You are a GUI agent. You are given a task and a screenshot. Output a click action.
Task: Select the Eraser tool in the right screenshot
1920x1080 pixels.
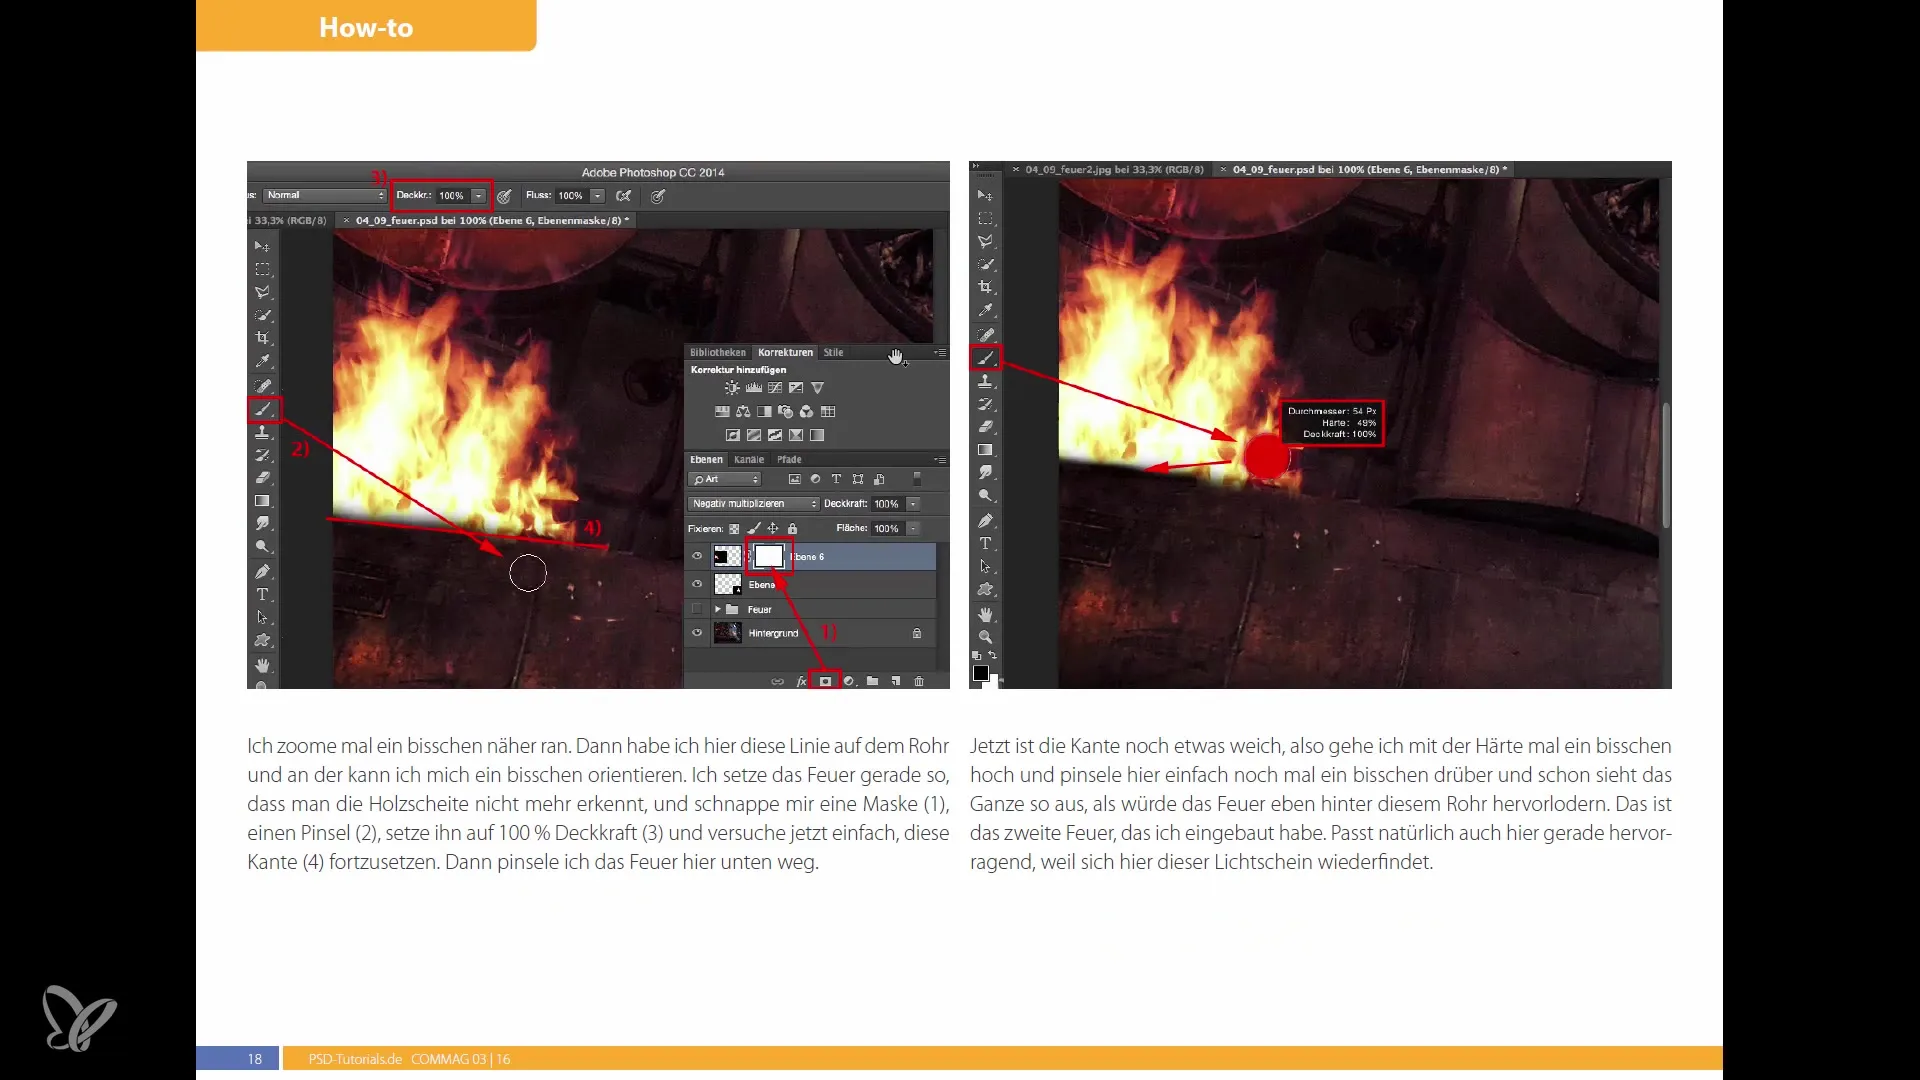pyautogui.click(x=985, y=427)
